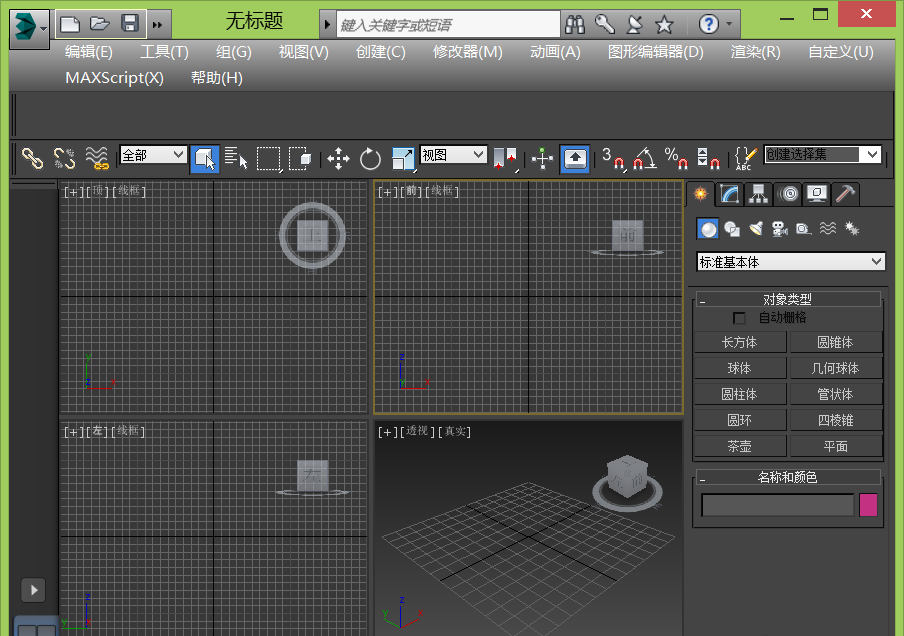Open the 动画(A) menu

pos(555,52)
